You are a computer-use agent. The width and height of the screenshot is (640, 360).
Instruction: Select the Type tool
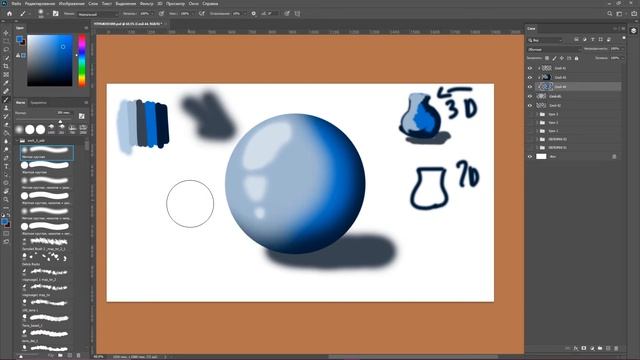(x=6, y=166)
